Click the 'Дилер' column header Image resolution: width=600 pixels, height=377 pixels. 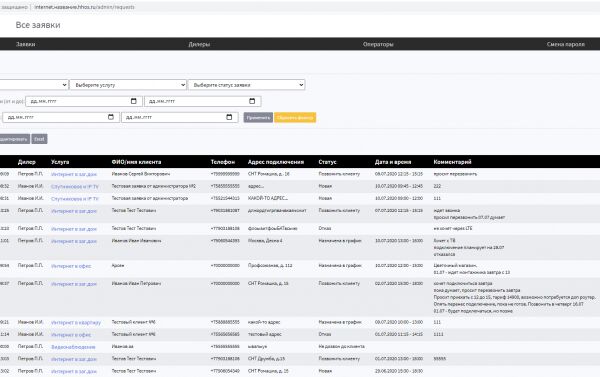pos(26,162)
